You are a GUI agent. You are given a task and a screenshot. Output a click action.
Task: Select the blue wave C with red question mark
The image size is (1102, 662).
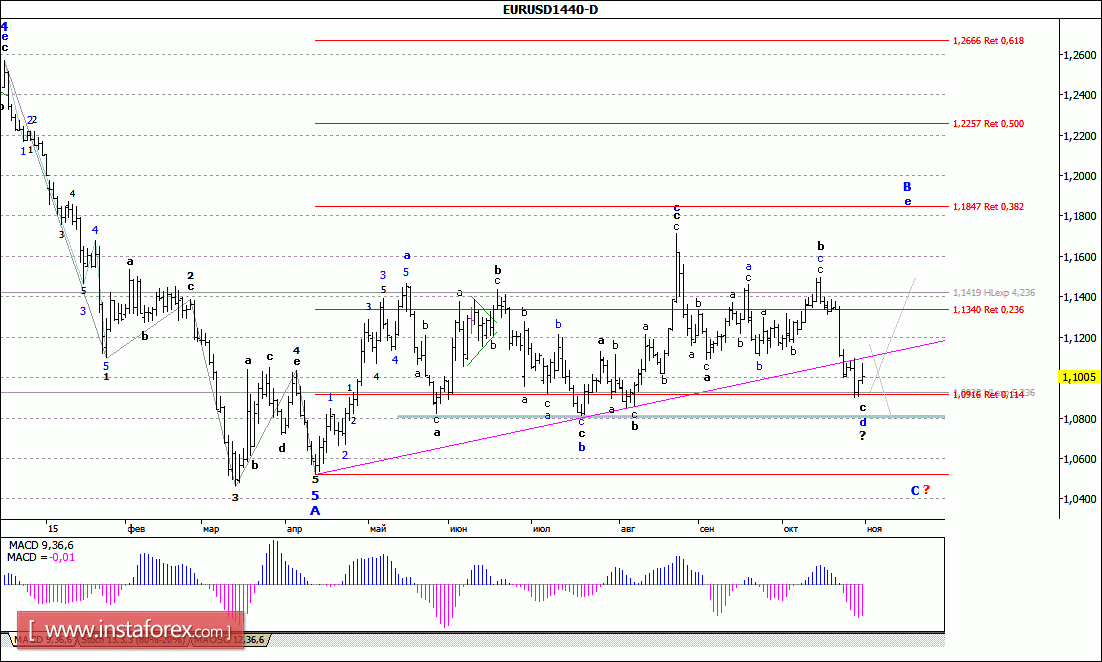coord(920,490)
